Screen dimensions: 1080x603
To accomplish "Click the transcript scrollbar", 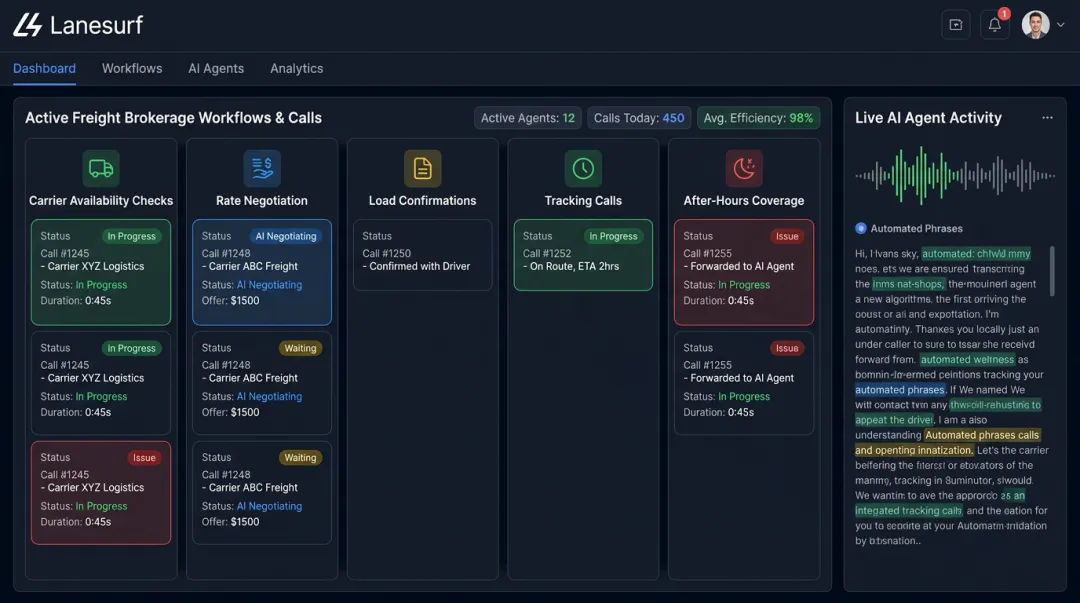I will [1052, 271].
